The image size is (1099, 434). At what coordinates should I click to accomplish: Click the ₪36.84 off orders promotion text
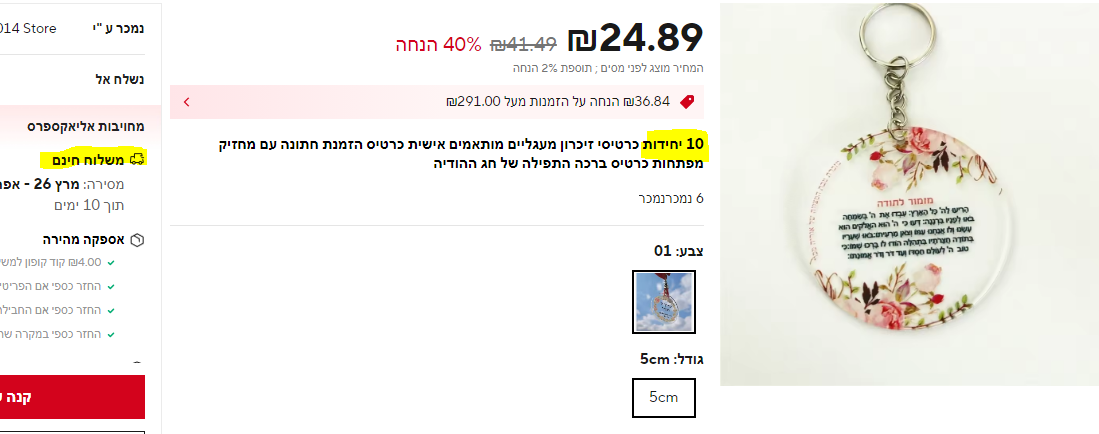[558, 102]
